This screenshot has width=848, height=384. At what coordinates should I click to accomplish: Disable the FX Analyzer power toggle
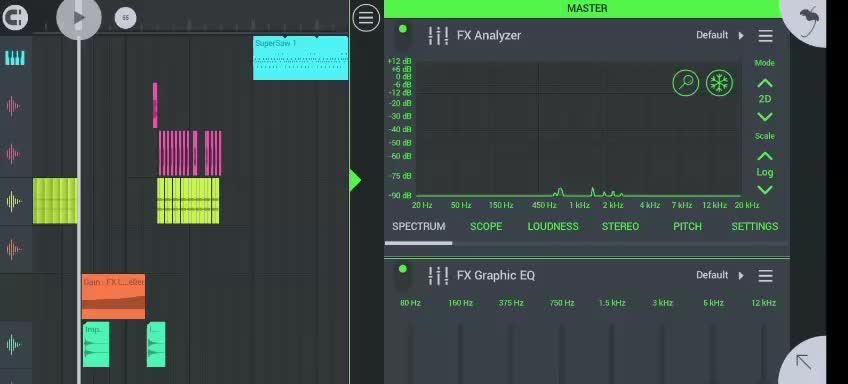[402, 29]
